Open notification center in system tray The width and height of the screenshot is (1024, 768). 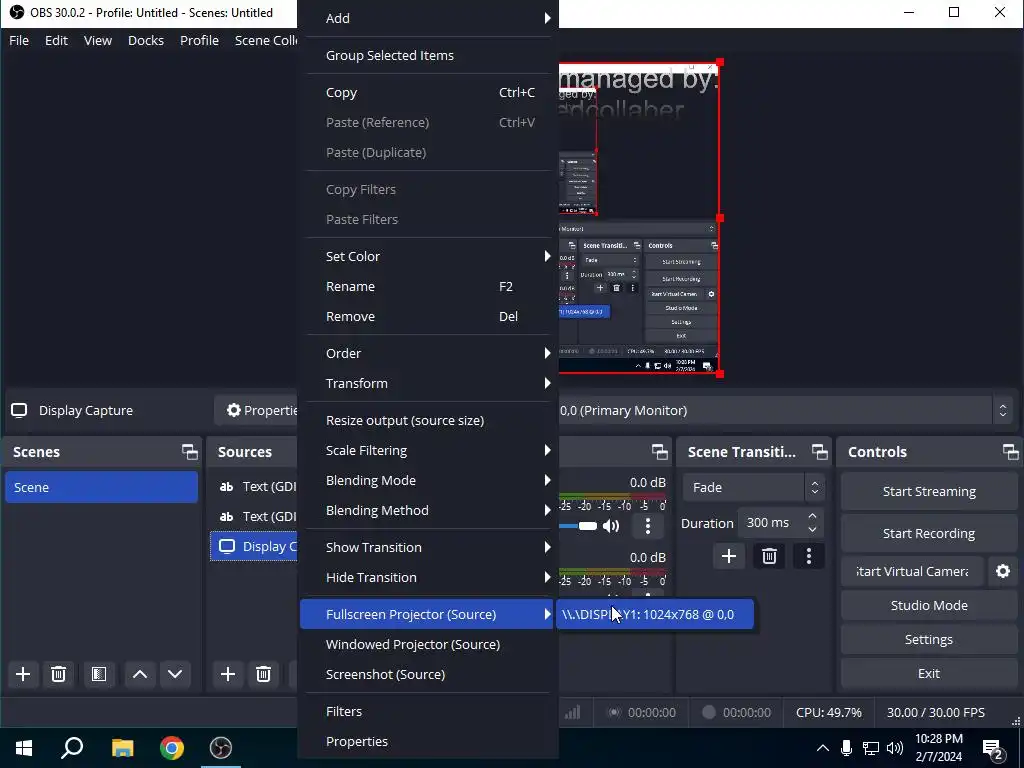pyautogui.click(x=993, y=749)
